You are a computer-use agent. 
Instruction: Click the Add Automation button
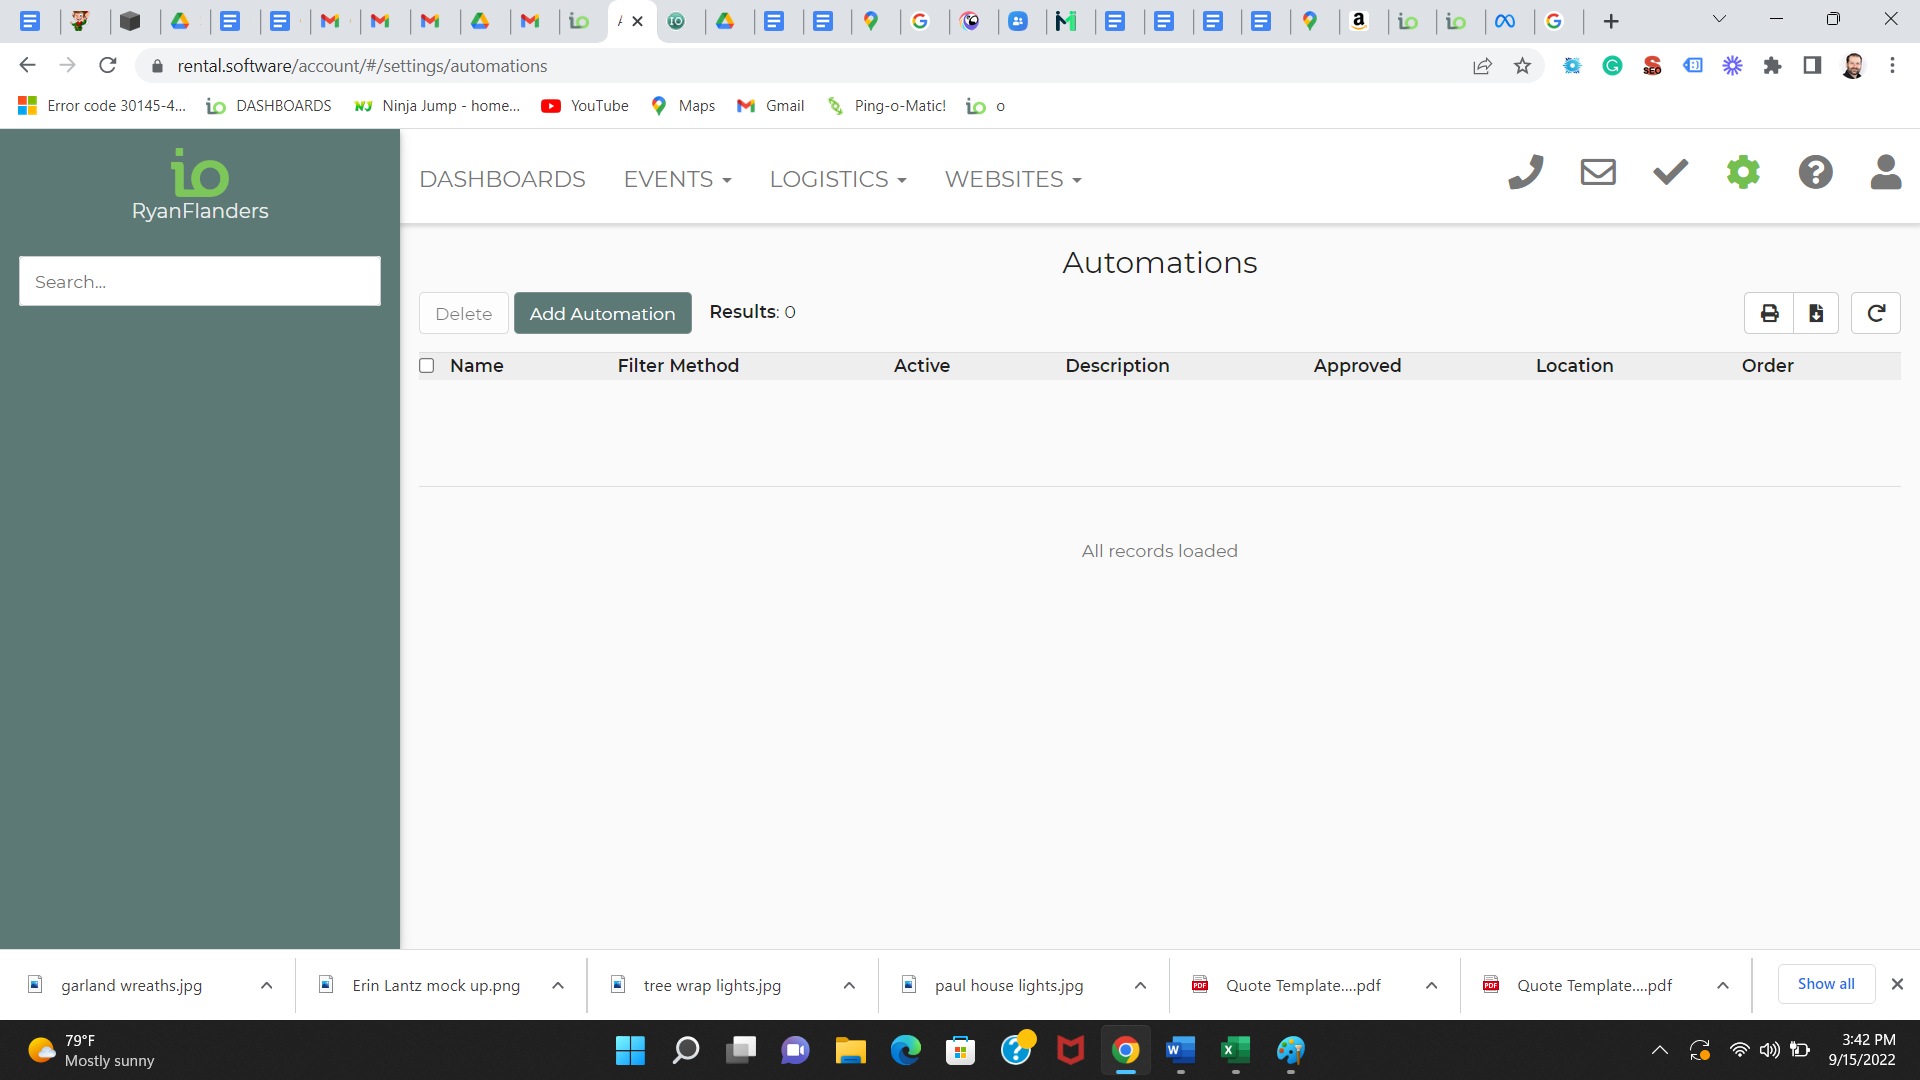tap(602, 314)
